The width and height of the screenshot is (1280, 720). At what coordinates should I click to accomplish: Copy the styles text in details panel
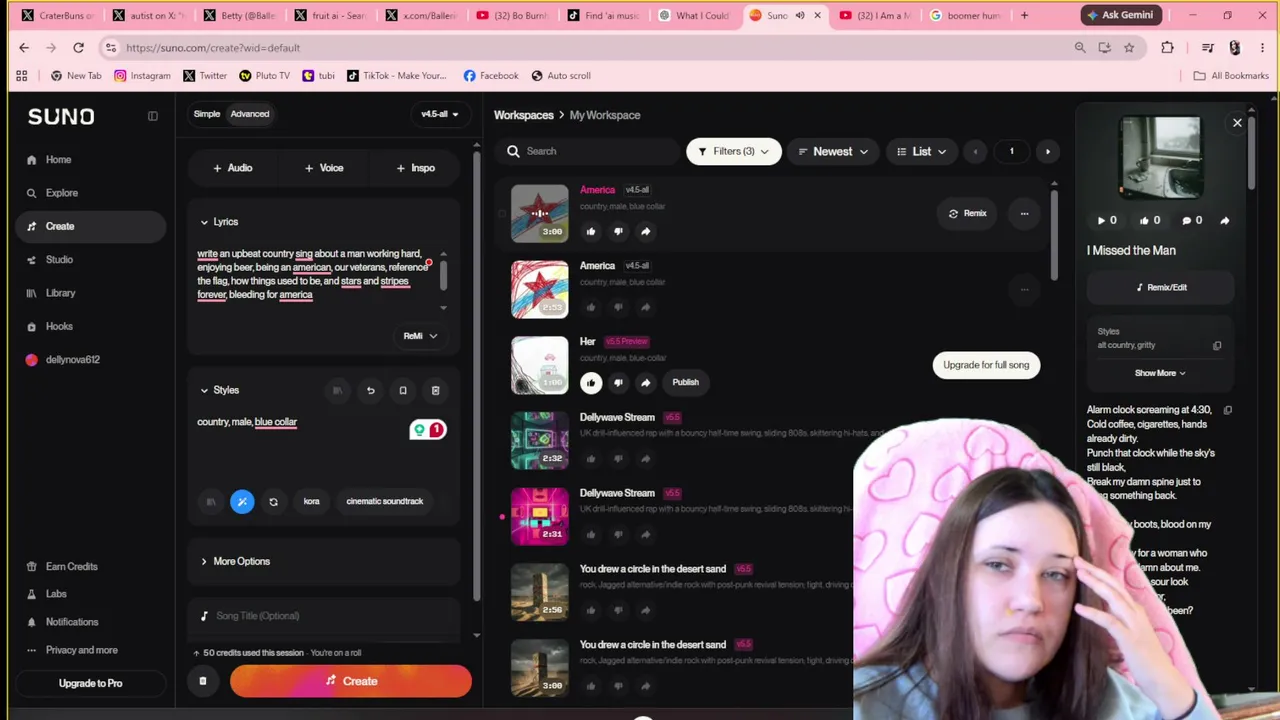[x=1217, y=346]
